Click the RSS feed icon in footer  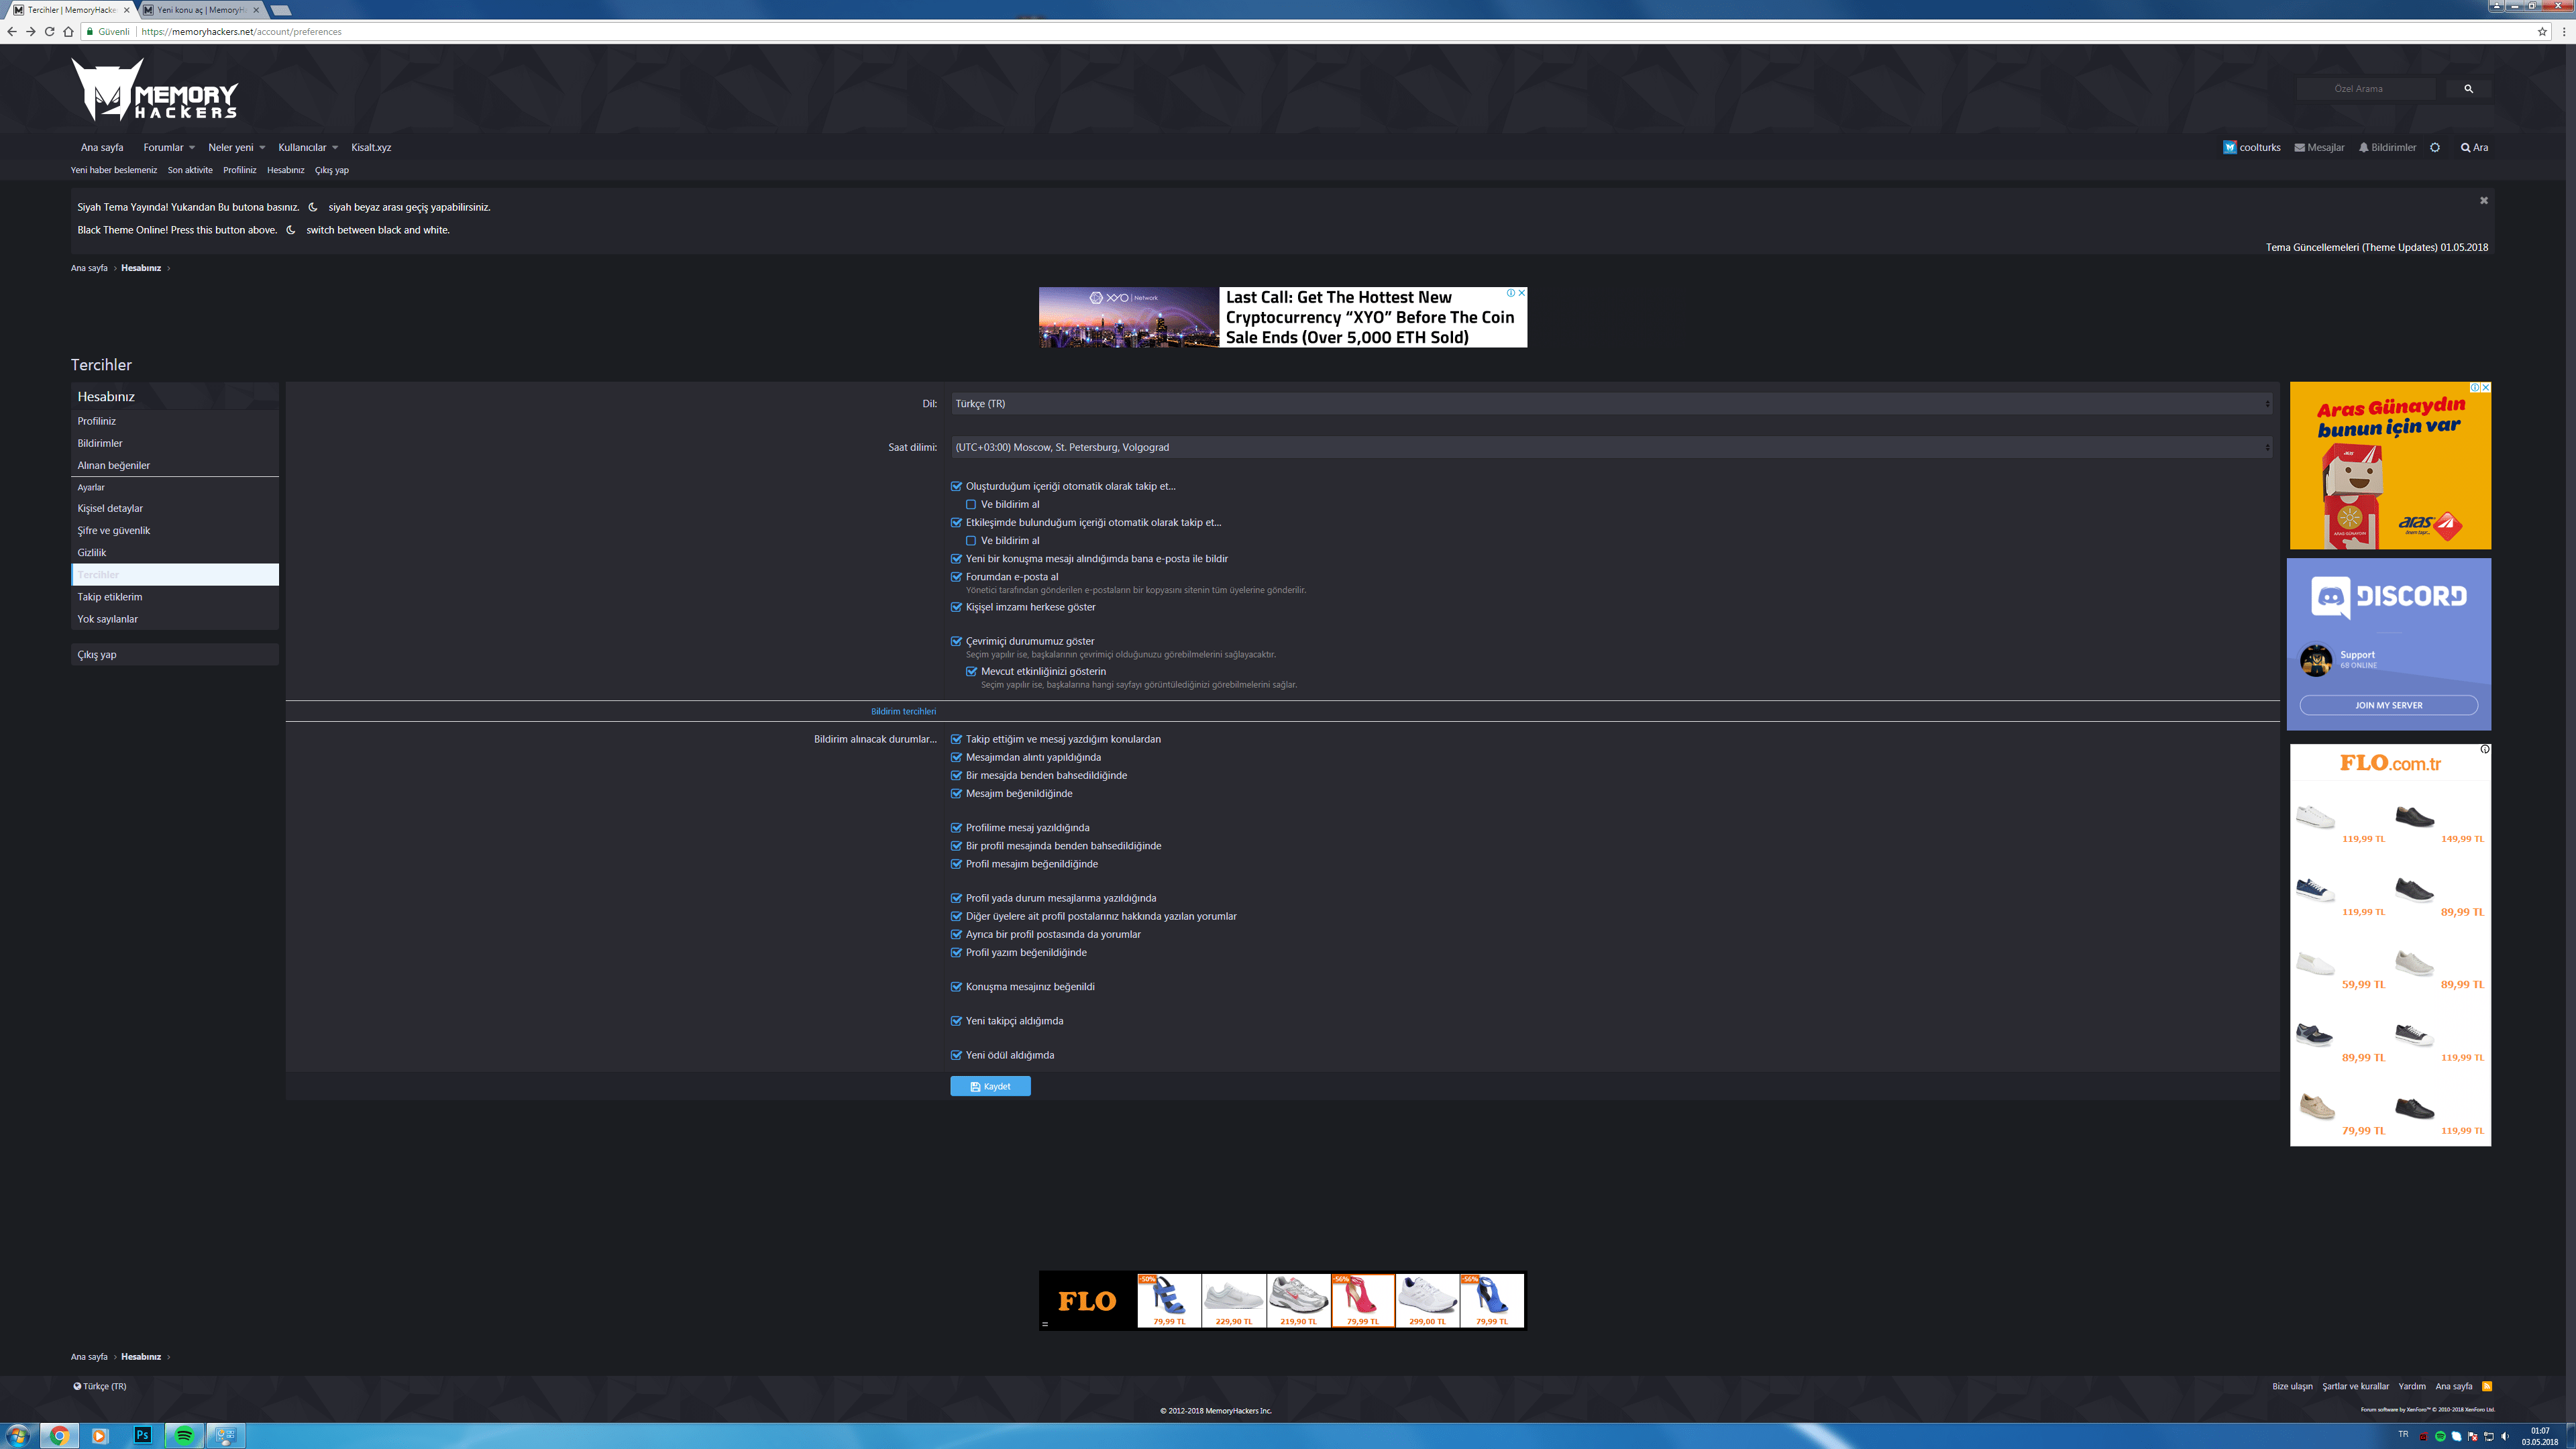[x=2487, y=1386]
